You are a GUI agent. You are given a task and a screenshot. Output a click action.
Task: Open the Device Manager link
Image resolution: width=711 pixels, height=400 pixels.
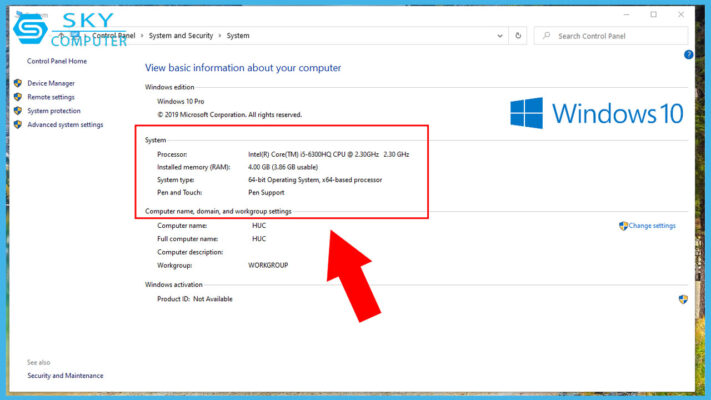[x=50, y=83]
